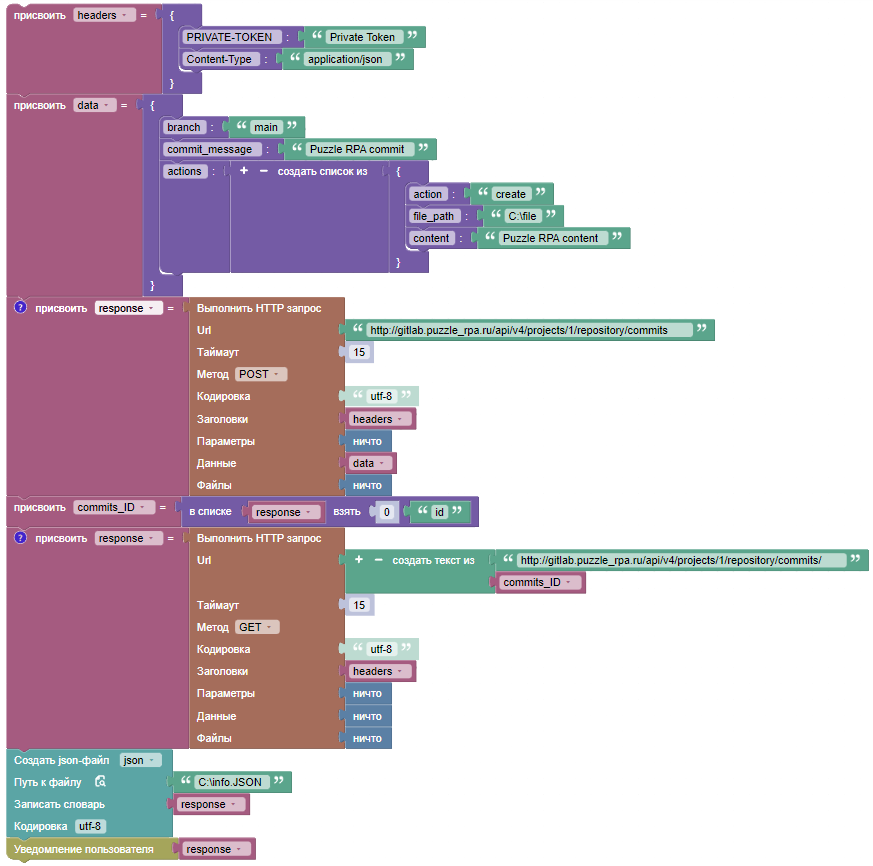
Task: Select the 'Создать json-файл' block label
Action: pyautogui.click(x=62, y=760)
